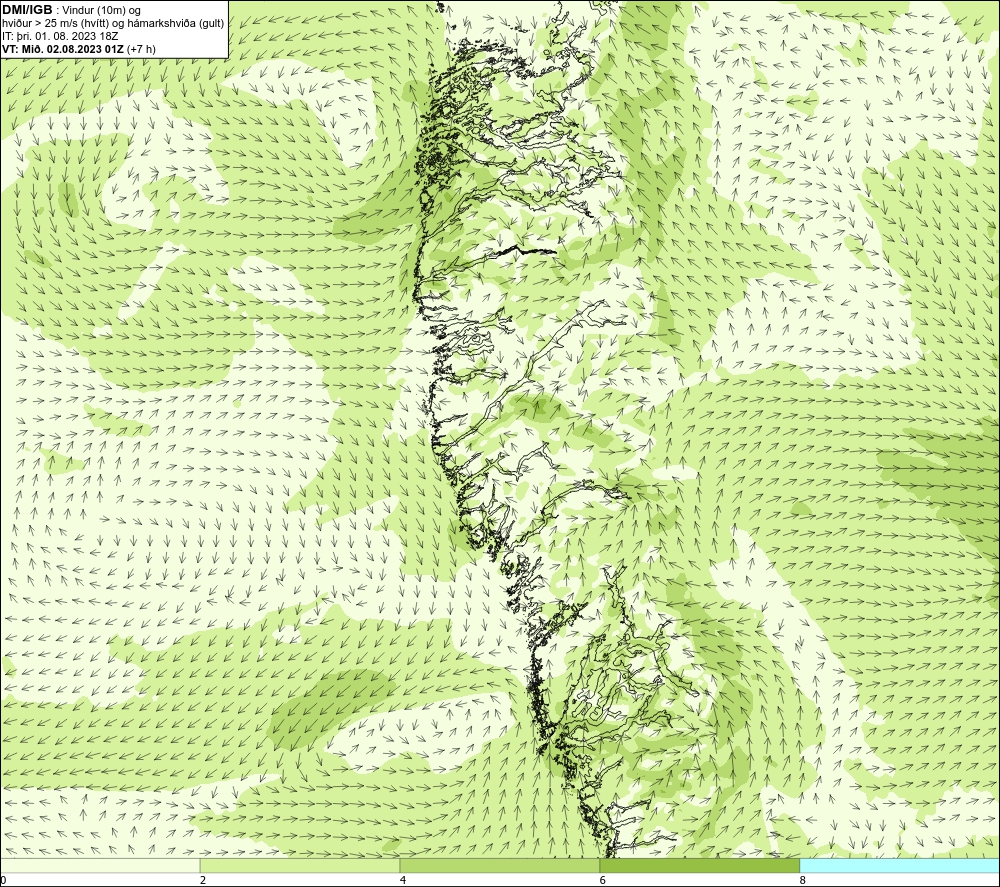Click the 'IT: þri. 01. 08. 2023 18Z' line
The width and height of the screenshot is (1000, 887).
point(60,36)
